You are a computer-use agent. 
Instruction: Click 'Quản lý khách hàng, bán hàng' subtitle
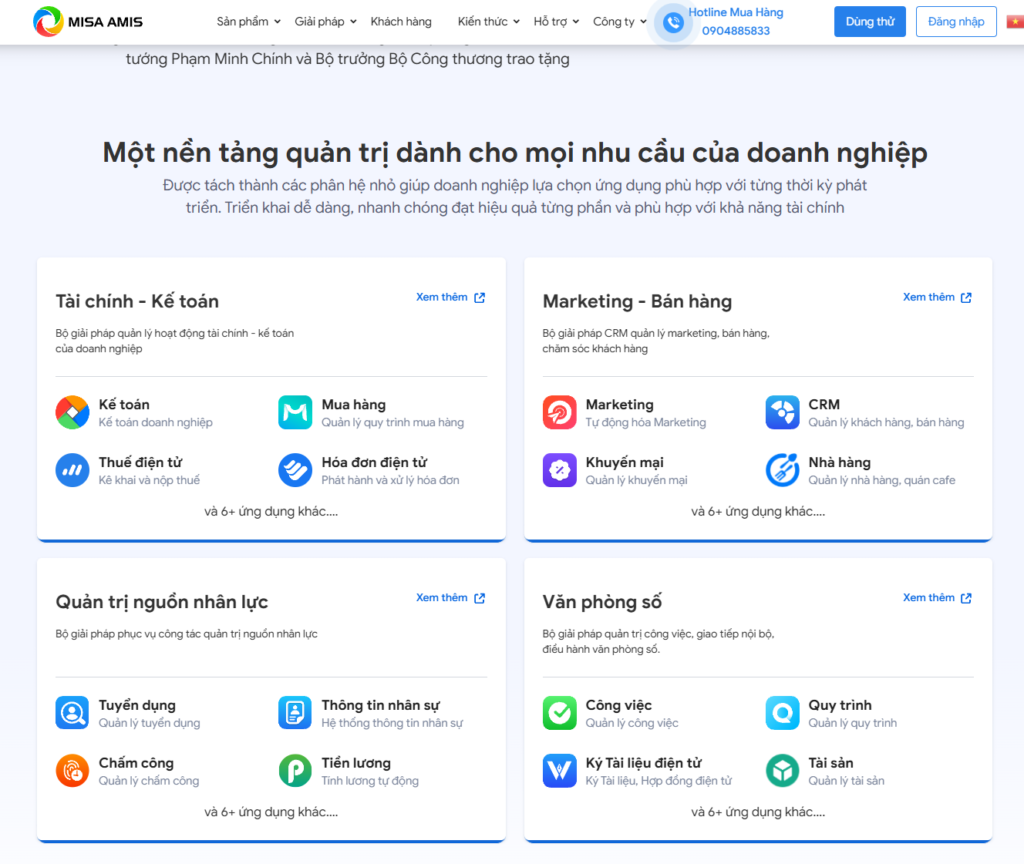pos(886,423)
